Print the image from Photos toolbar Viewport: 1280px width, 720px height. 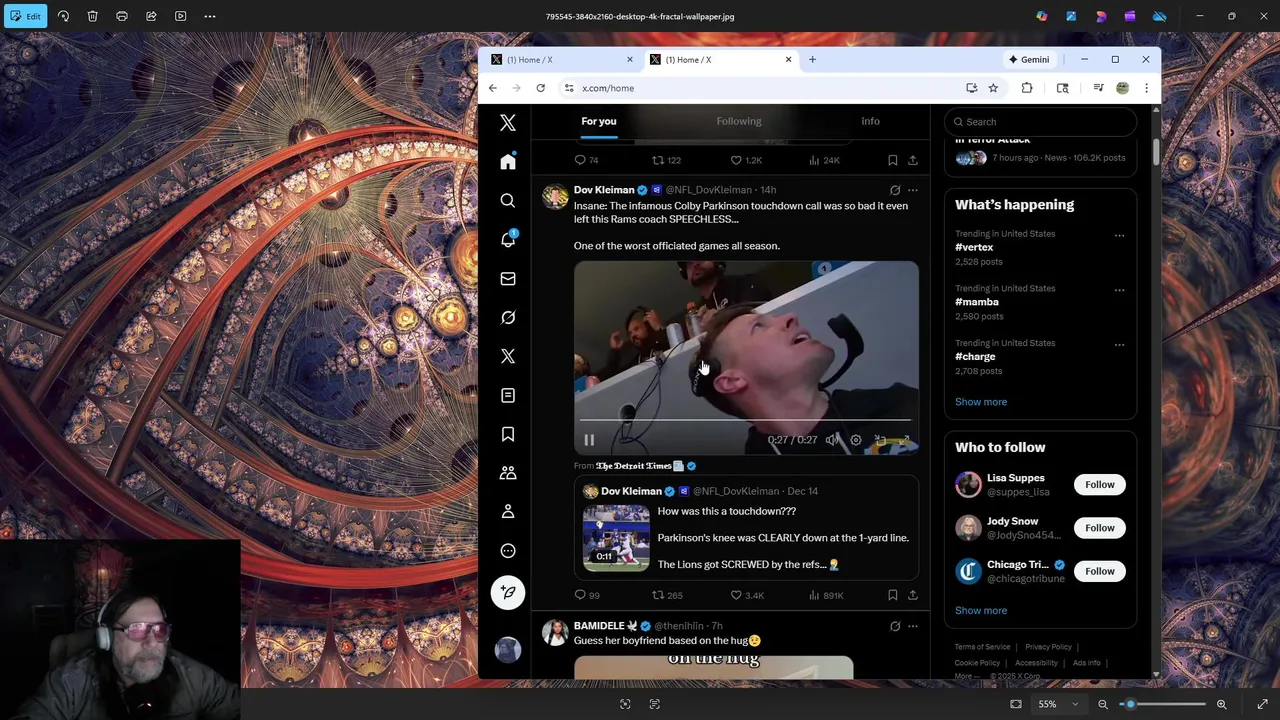point(122,16)
